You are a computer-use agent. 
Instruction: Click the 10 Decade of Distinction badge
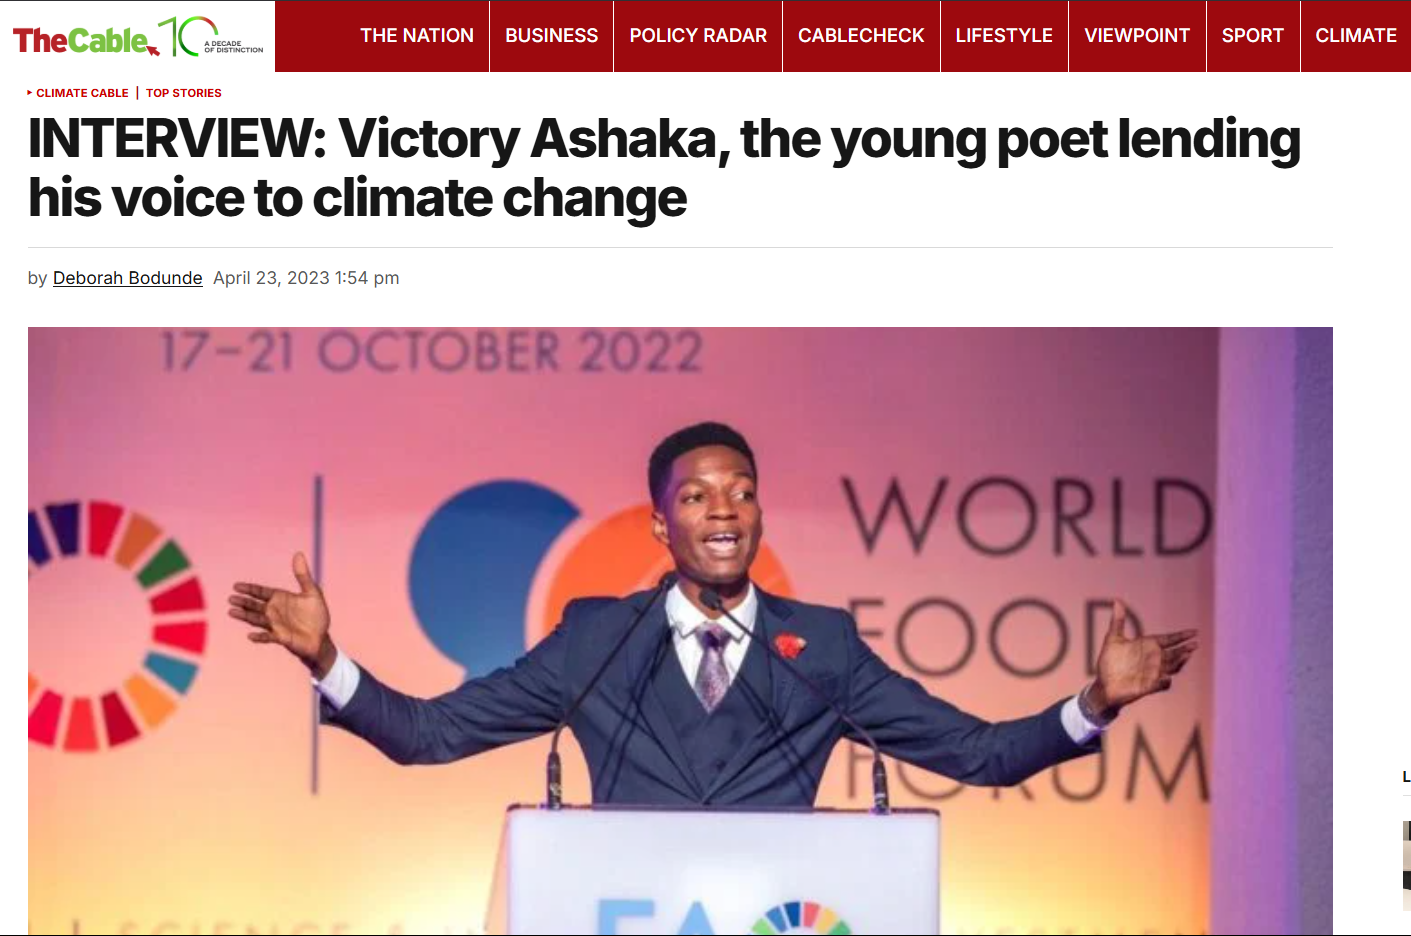[211, 36]
